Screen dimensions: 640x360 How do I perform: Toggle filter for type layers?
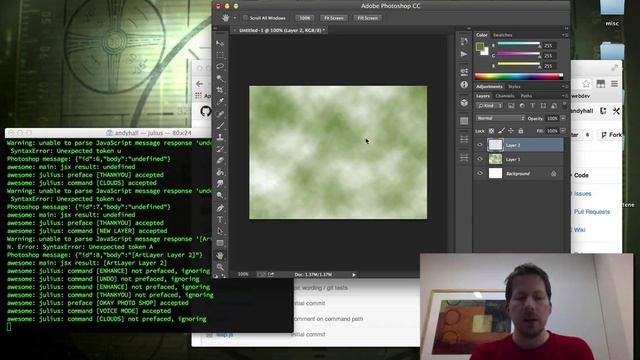coord(533,106)
